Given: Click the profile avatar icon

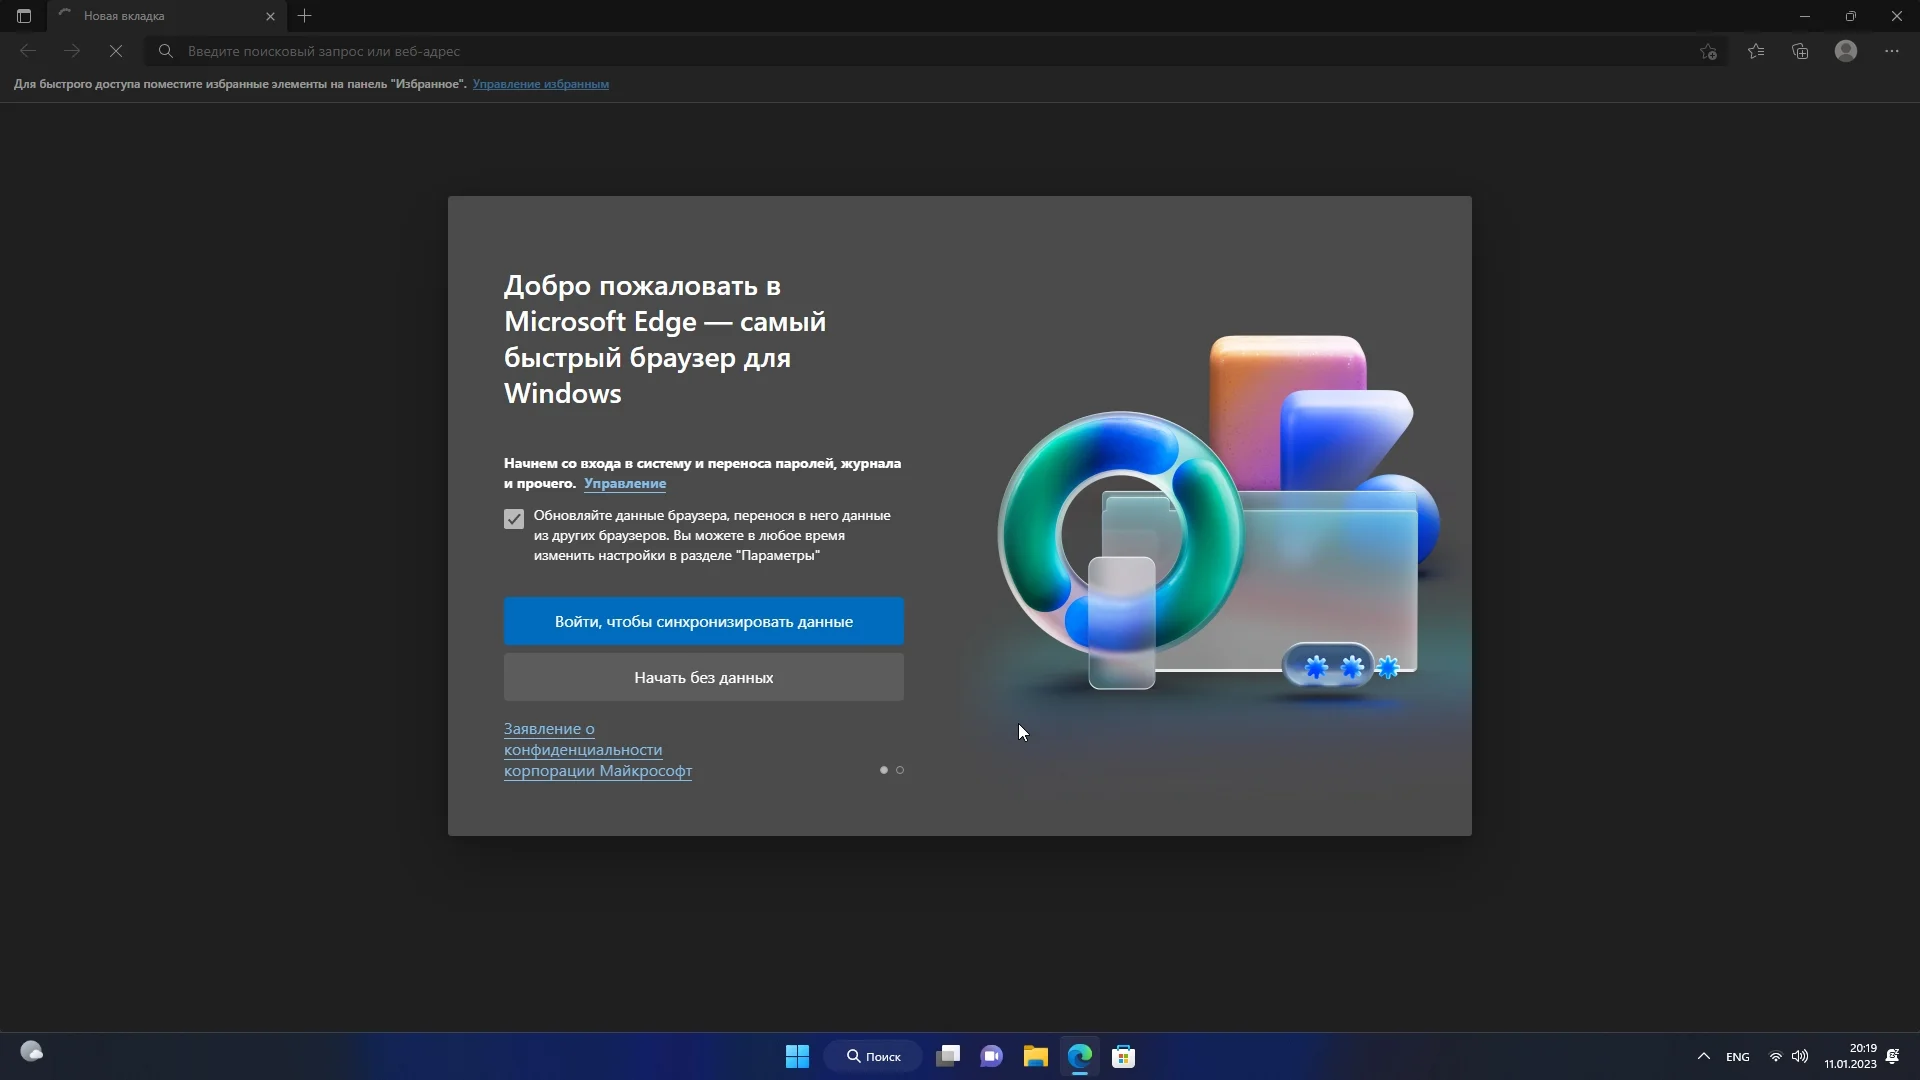Looking at the screenshot, I should tap(1846, 51).
